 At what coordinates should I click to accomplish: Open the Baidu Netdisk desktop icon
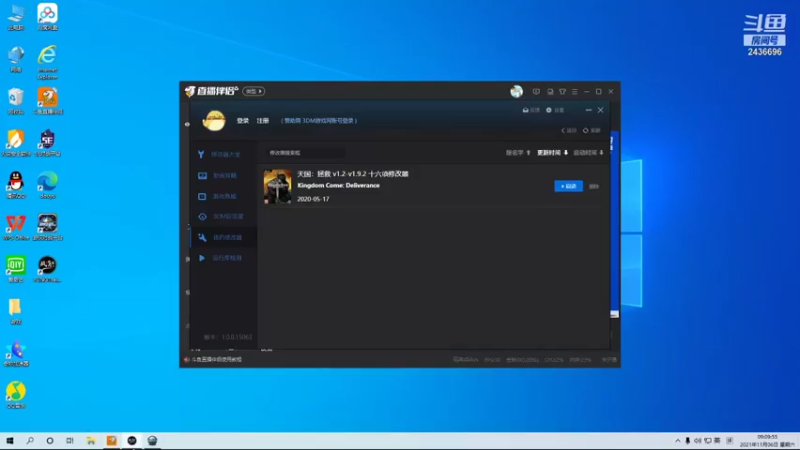pyautogui.click(x=47, y=18)
